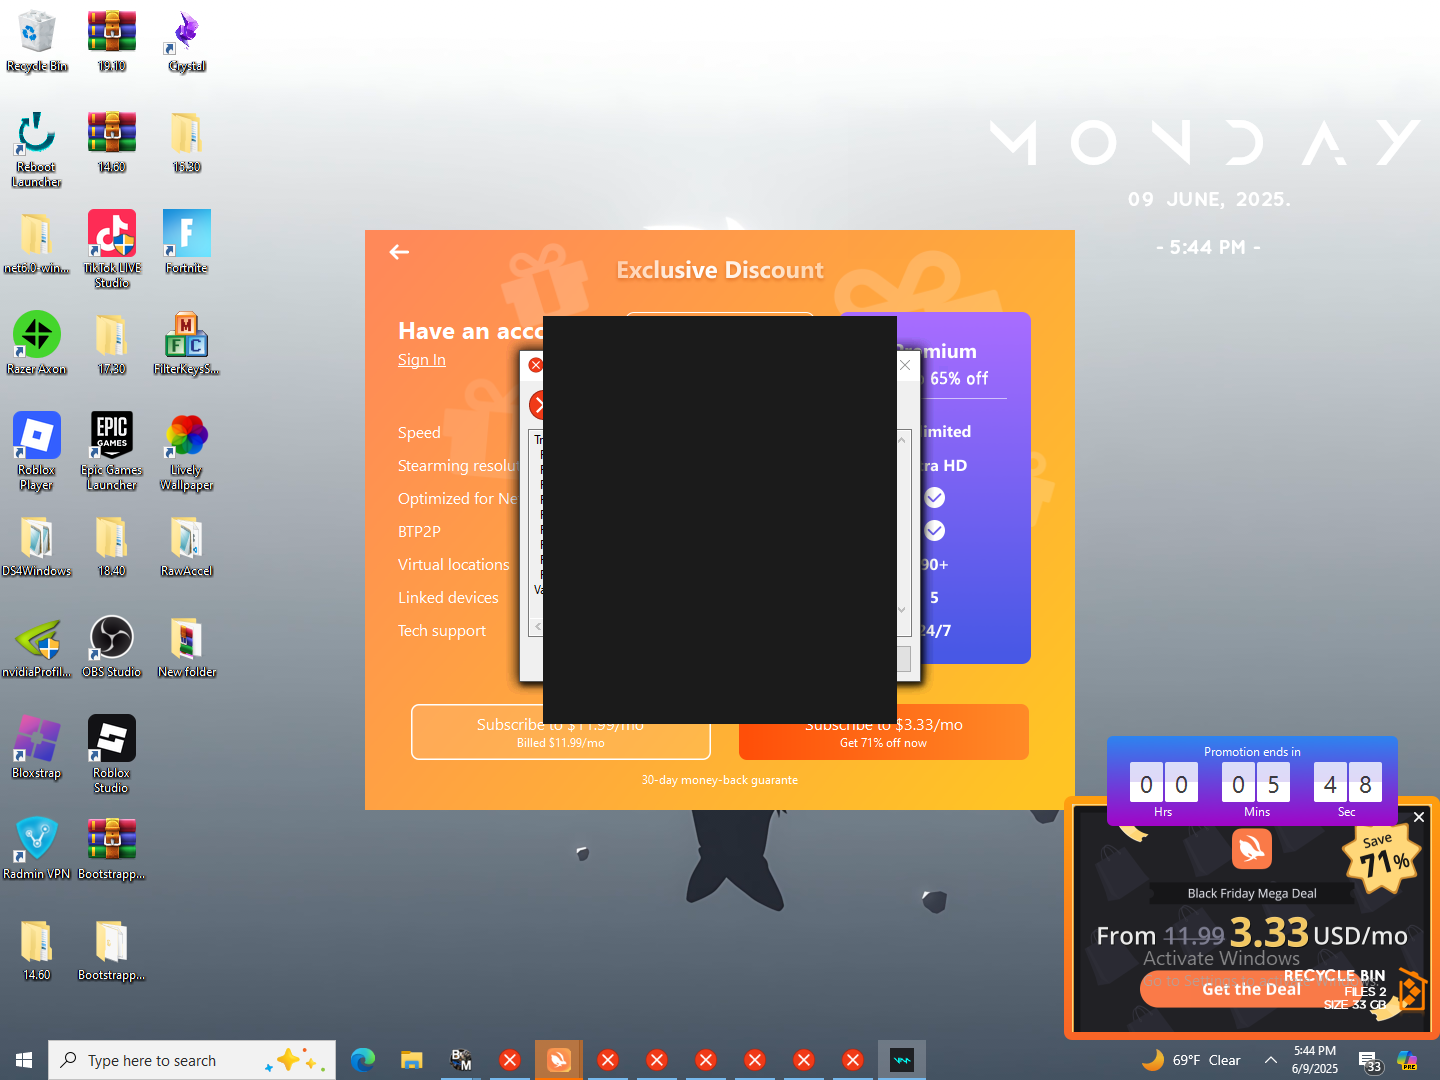Close the error dialog with its X

tap(905, 365)
